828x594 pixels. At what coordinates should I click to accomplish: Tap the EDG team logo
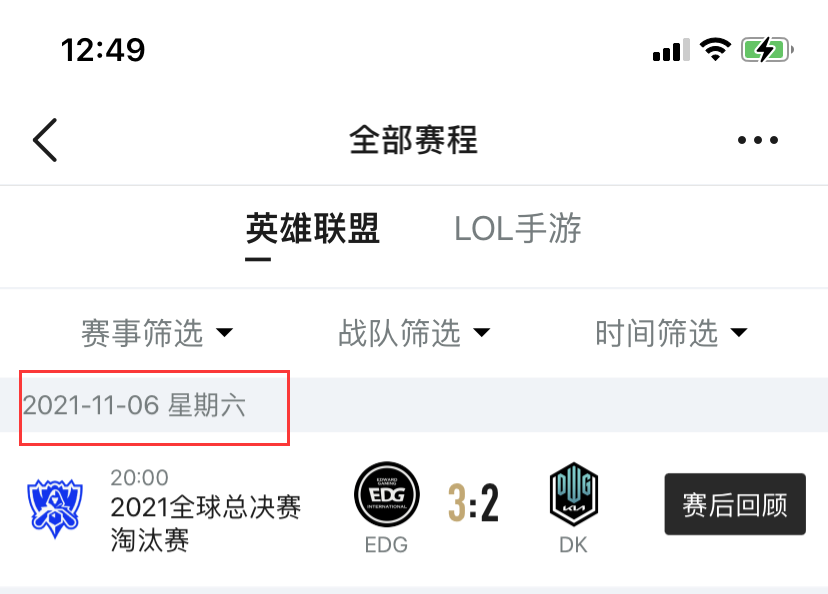387,494
